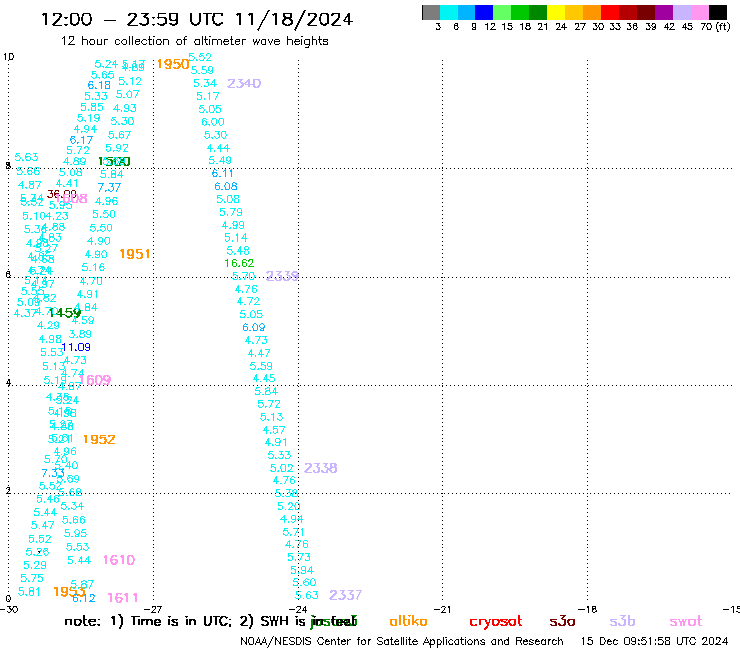
Task: Click the wave height value '5.24'
Action: pos(106,64)
